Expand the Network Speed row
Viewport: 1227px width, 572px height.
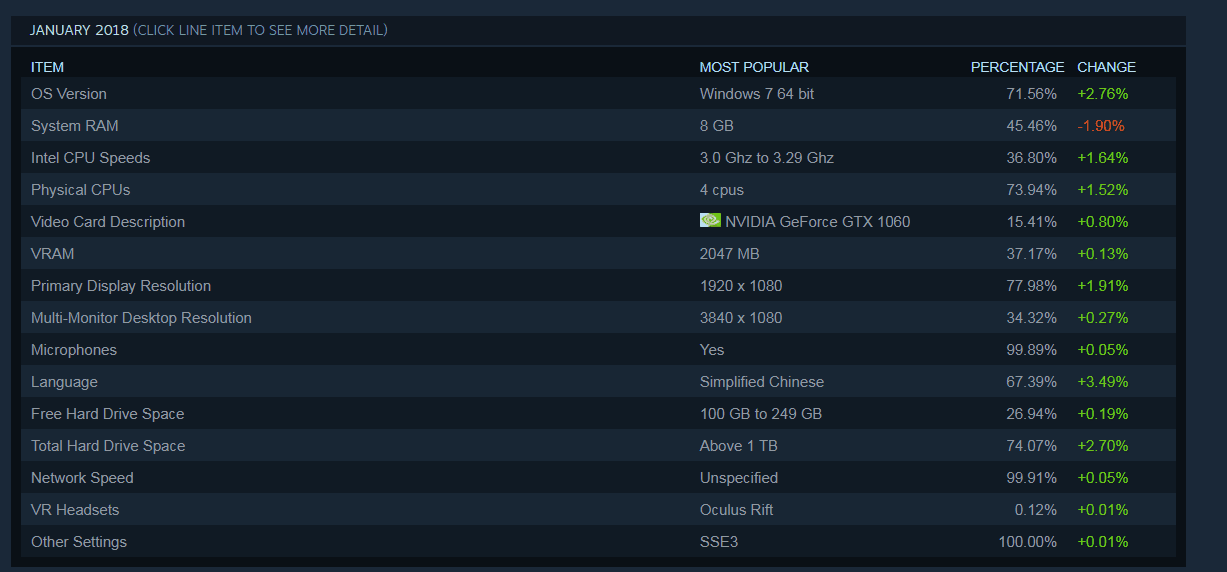(x=82, y=478)
